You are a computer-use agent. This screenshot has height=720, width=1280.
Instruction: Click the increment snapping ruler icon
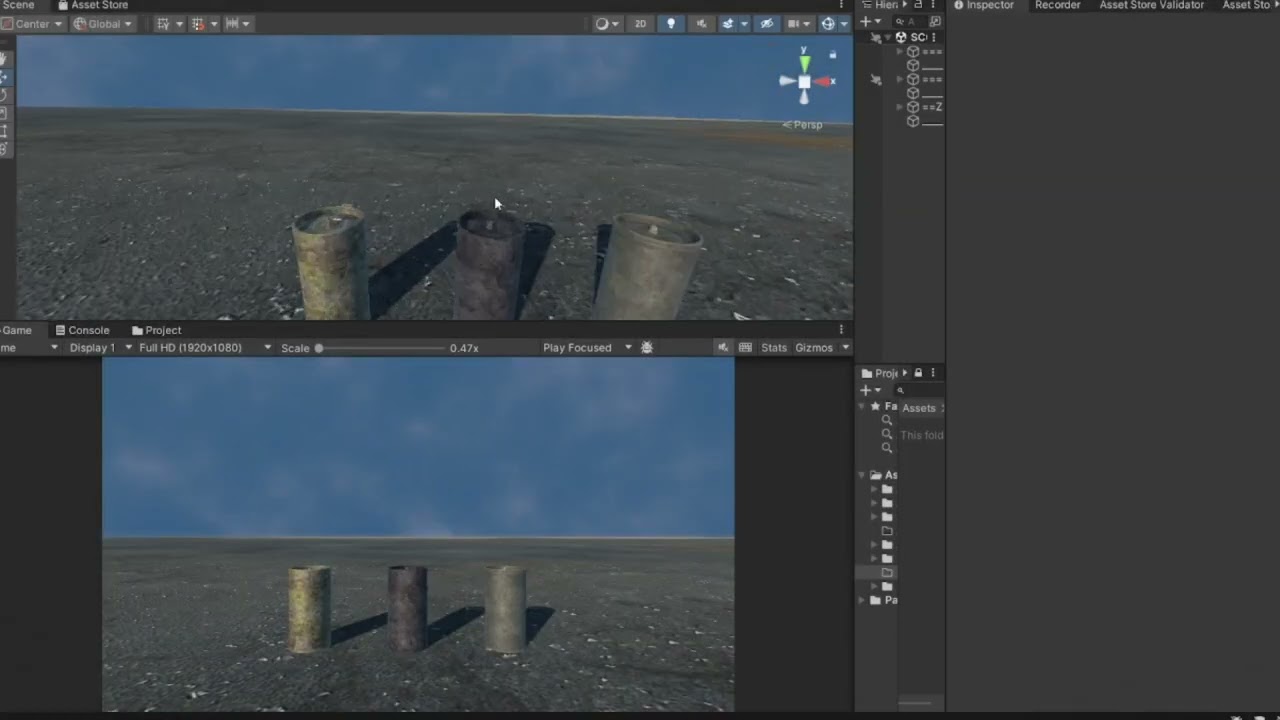click(232, 24)
